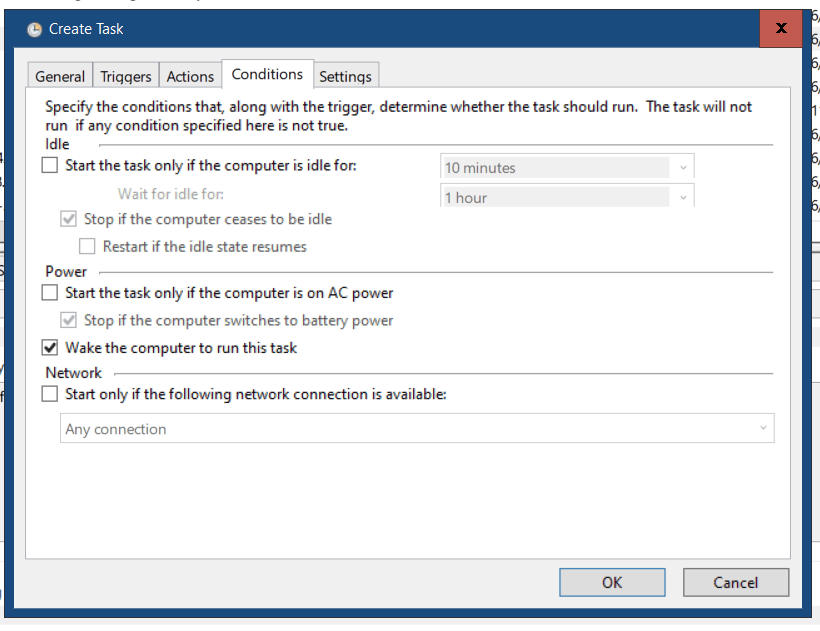Enable the network connection availability condition
Screen dimensions: 820x631
(x=49, y=393)
